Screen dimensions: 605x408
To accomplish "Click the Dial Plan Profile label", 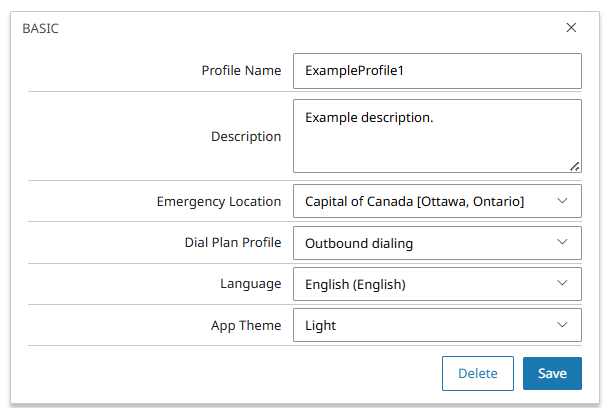I will tap(233, 242).
